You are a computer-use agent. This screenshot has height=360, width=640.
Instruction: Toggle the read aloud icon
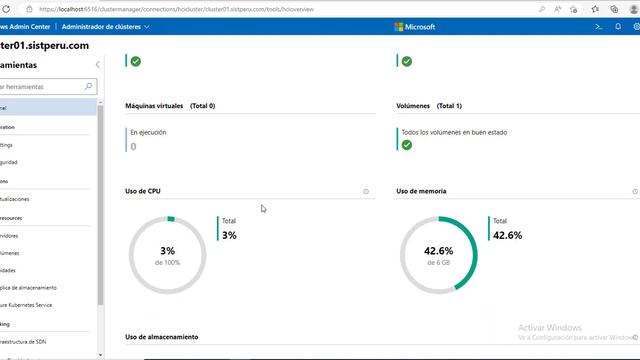[x=558, y=9]
